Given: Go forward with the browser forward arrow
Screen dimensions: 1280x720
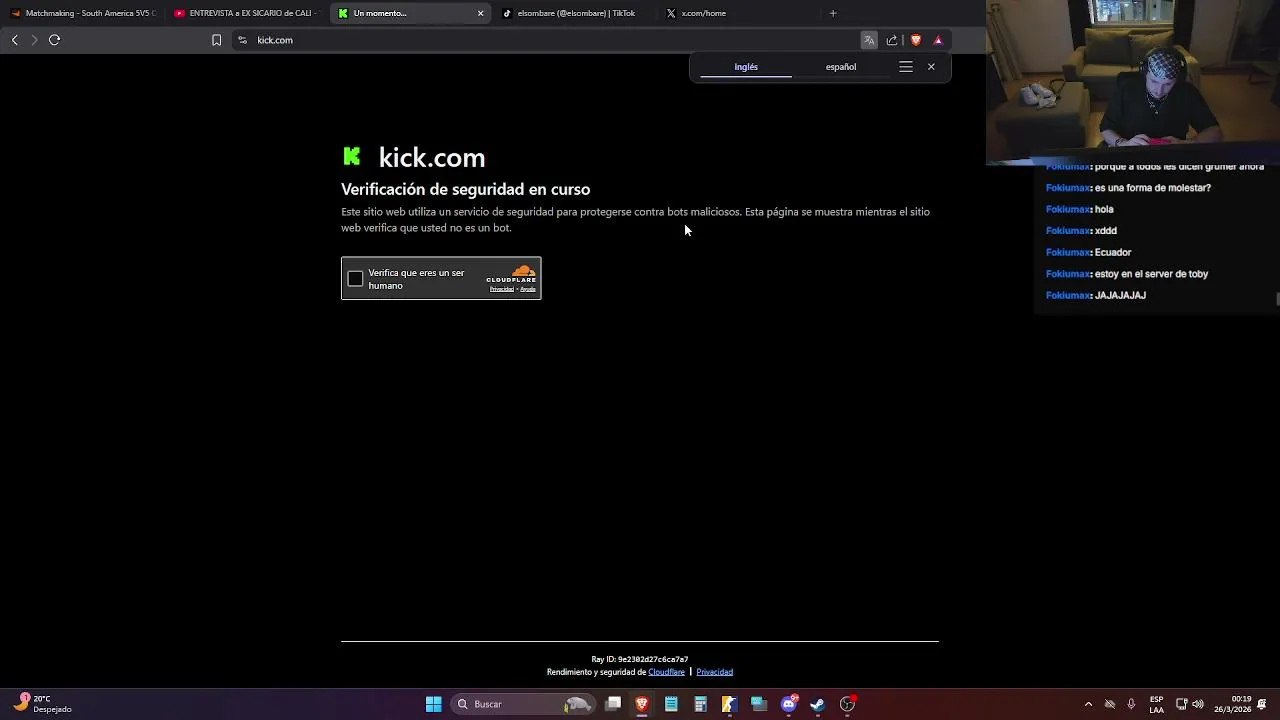Looking at the screenshot, I should [x=34, y=40].
